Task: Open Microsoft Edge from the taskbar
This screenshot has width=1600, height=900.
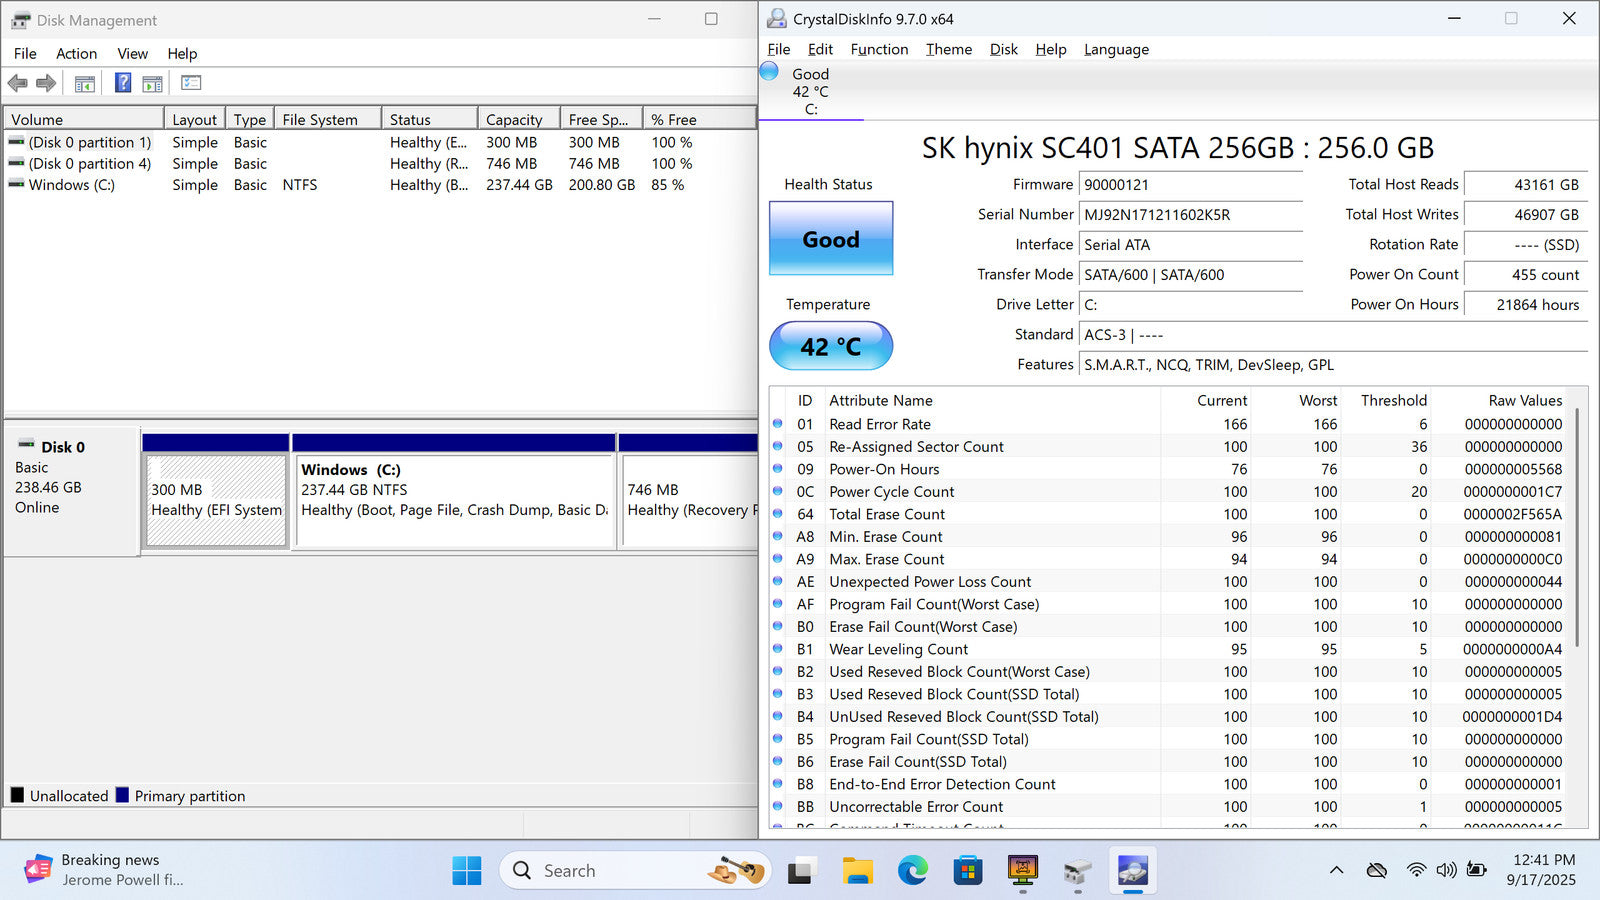Action: click(x=912, y=871)
